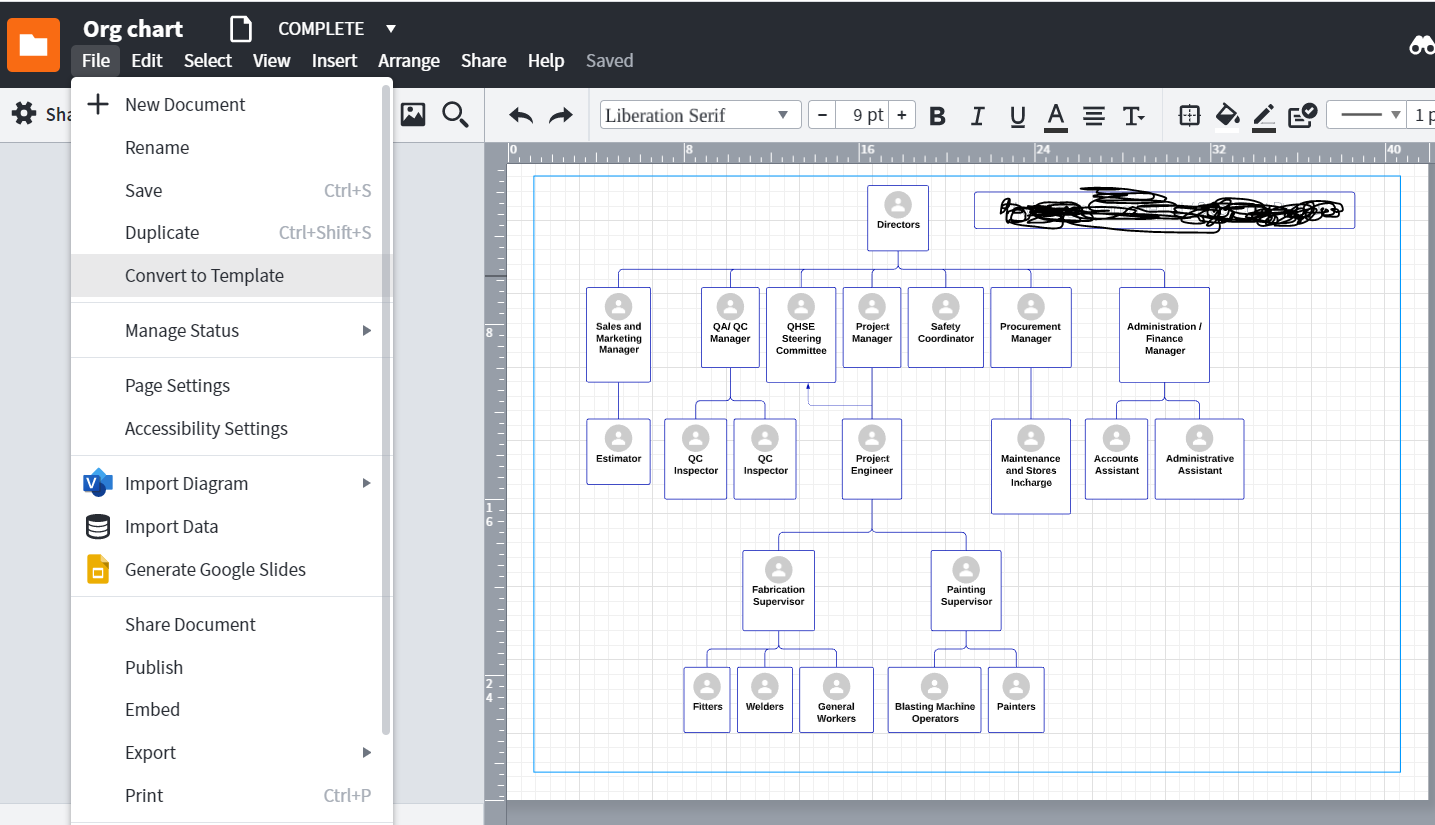Select the Project Engineer box
This screenshot has height=825, width=1435.
click(872, 460)
